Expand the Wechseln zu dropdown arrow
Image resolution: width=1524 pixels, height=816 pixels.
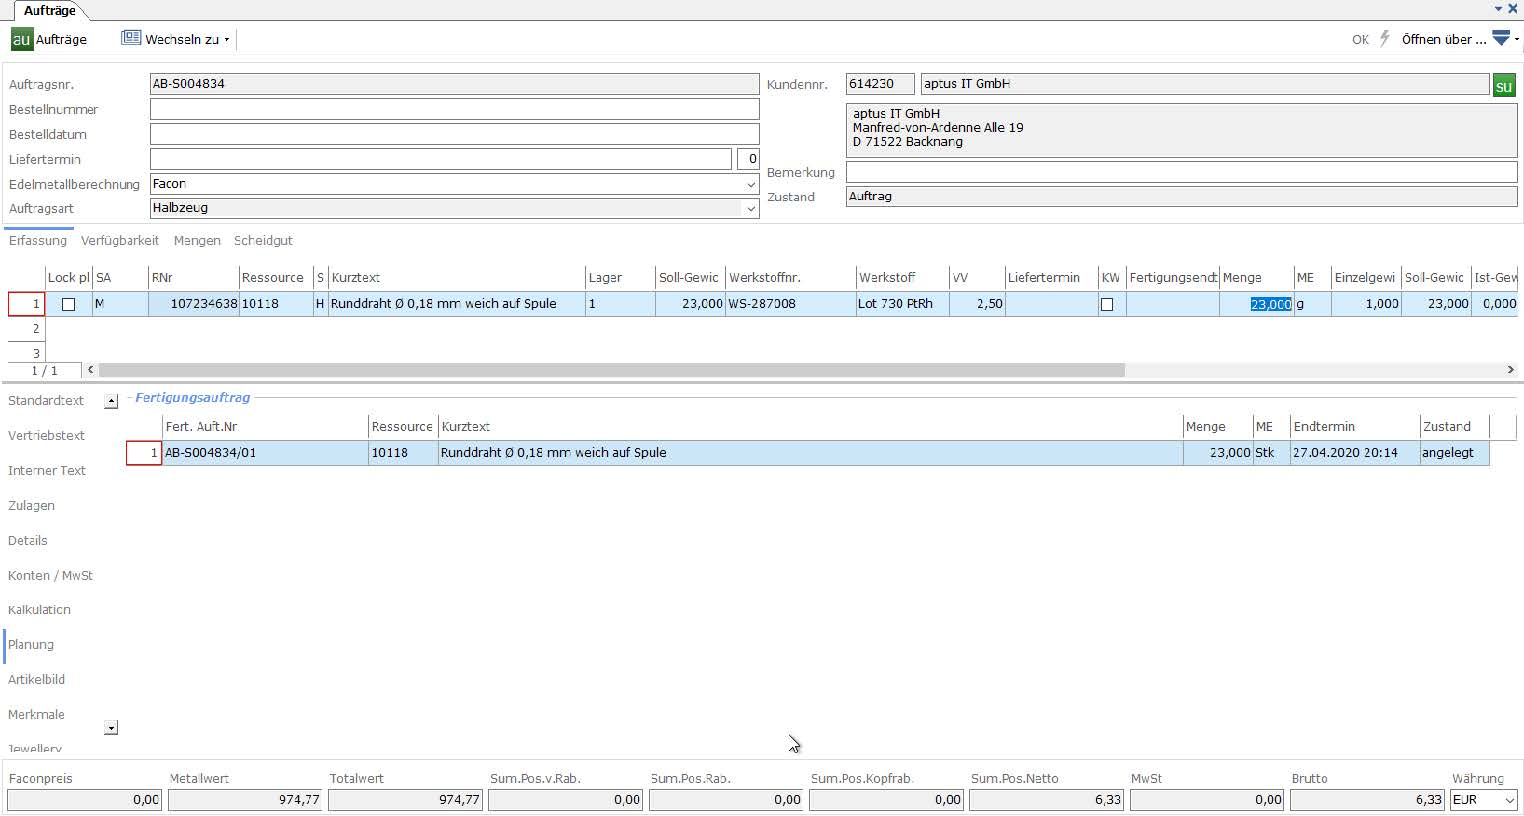(227, 40)
